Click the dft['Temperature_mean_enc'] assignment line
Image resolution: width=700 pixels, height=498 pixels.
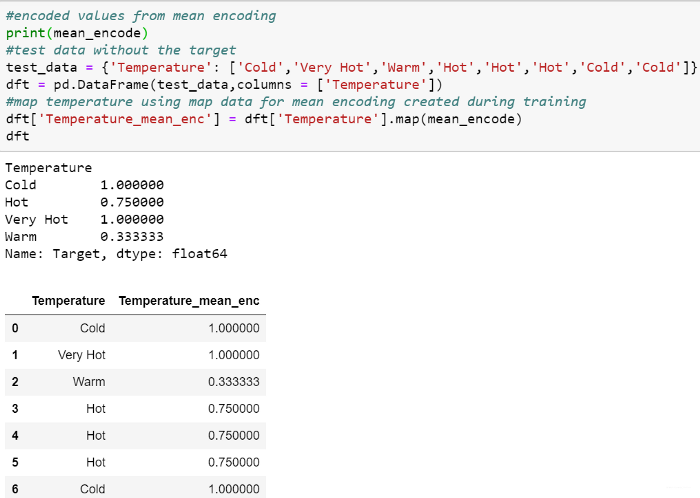click(263, 119)
